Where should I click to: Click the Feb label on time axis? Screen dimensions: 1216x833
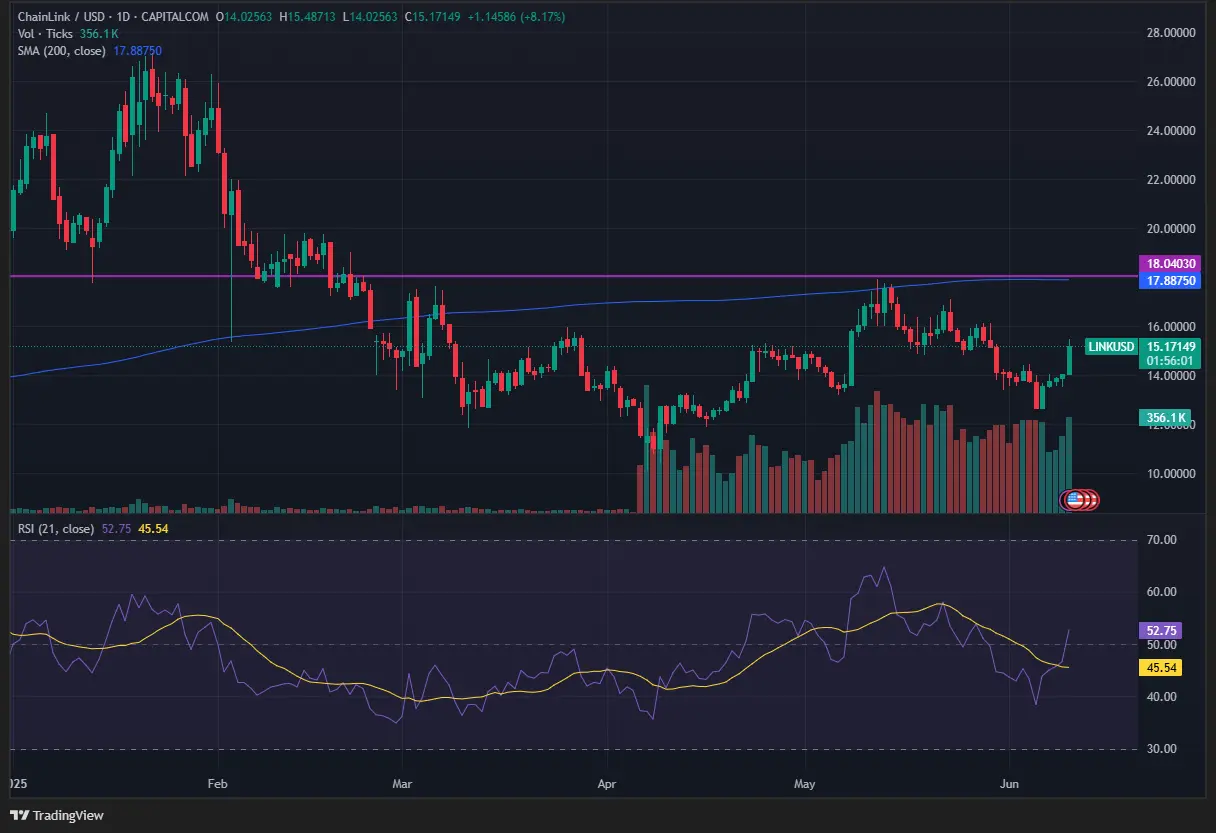217,785
